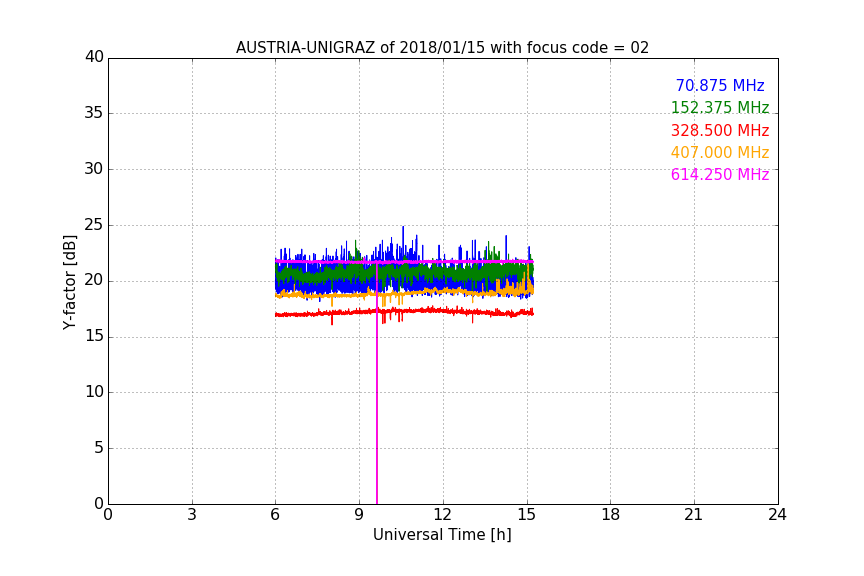The width and height of the screenshot is (864, 576).
Task: Click the x-axis tick label 24
Action: [x=777, y=515]
